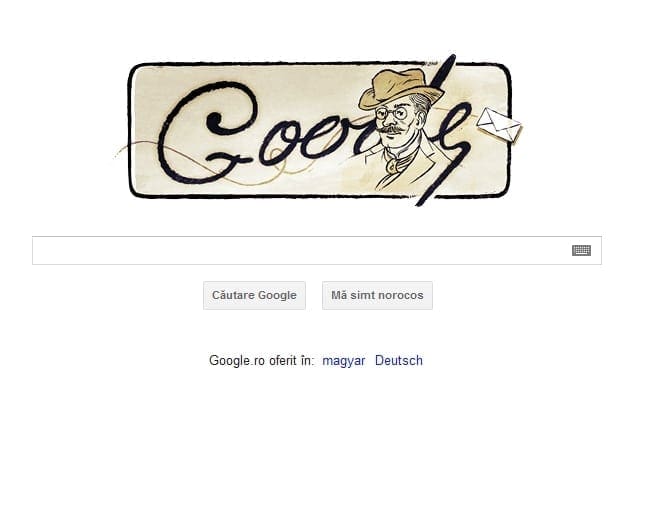647x514 pixels.
Task: Click the man's curled mustache
Action: [389, 130]
